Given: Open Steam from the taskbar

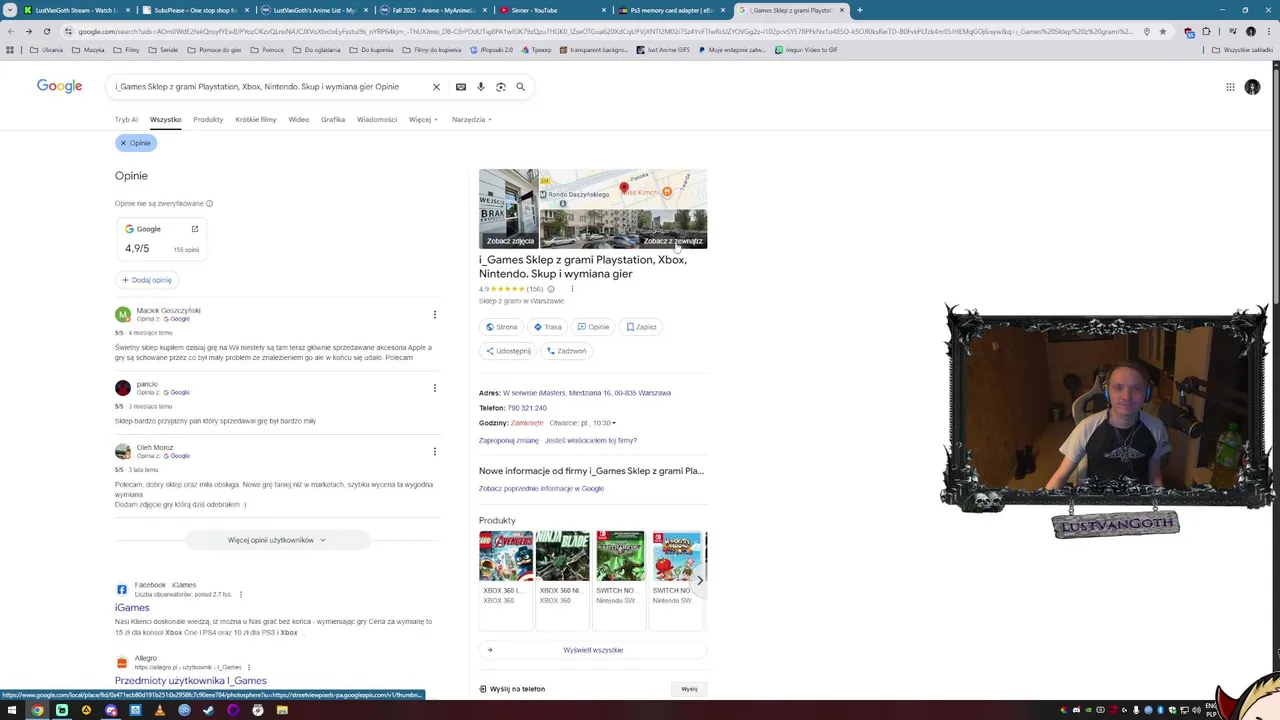Looking at the screenshot, I should [x=208, y=710].
